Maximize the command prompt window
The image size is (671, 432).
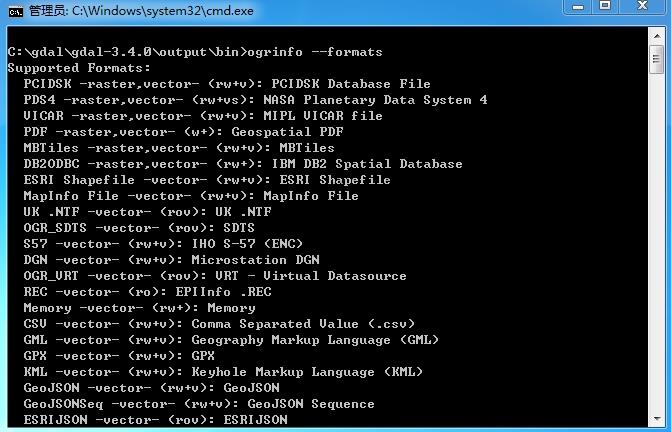[x=605, y=6]
